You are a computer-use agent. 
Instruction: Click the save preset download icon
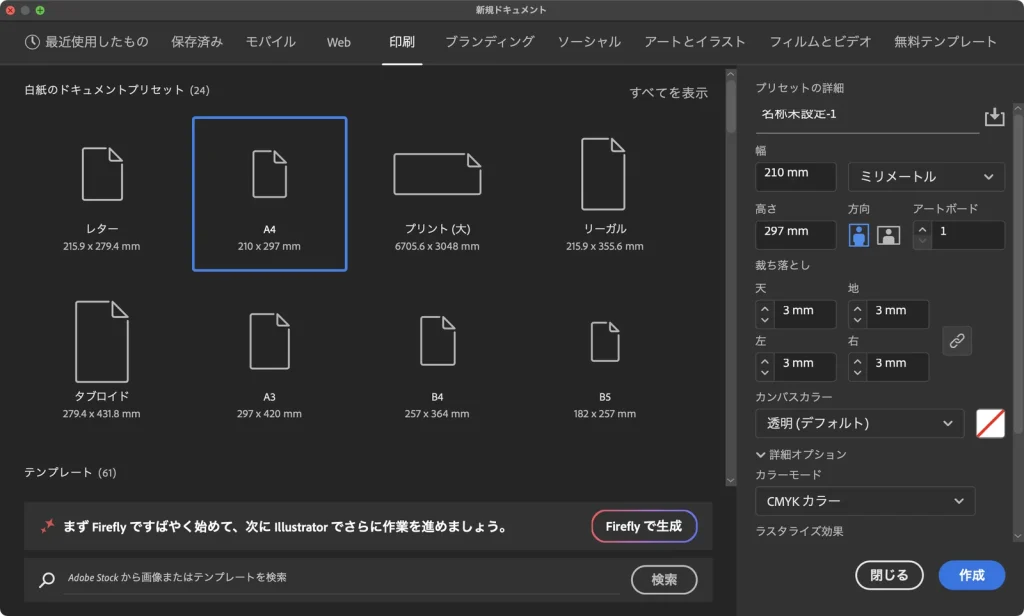pos(994,117)
